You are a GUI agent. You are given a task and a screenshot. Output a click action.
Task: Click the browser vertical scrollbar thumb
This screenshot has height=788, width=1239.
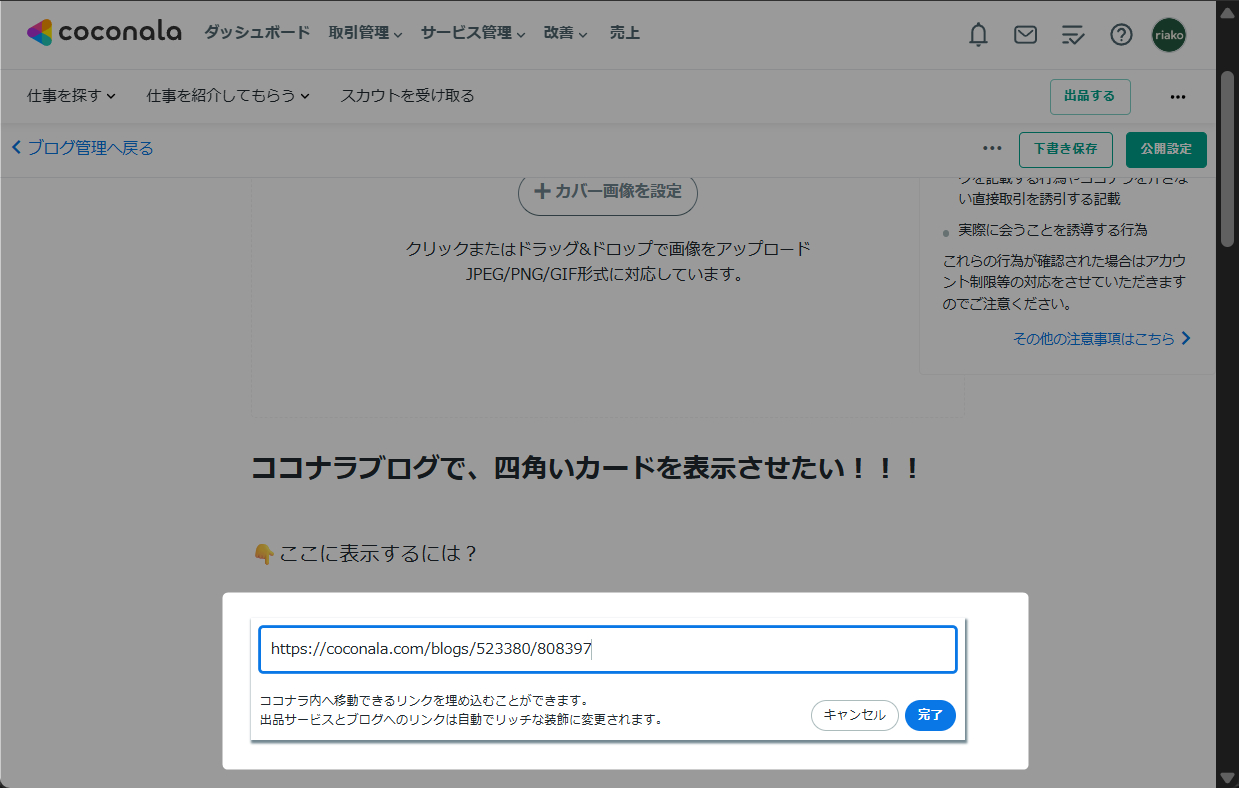tap(1228, 160)
